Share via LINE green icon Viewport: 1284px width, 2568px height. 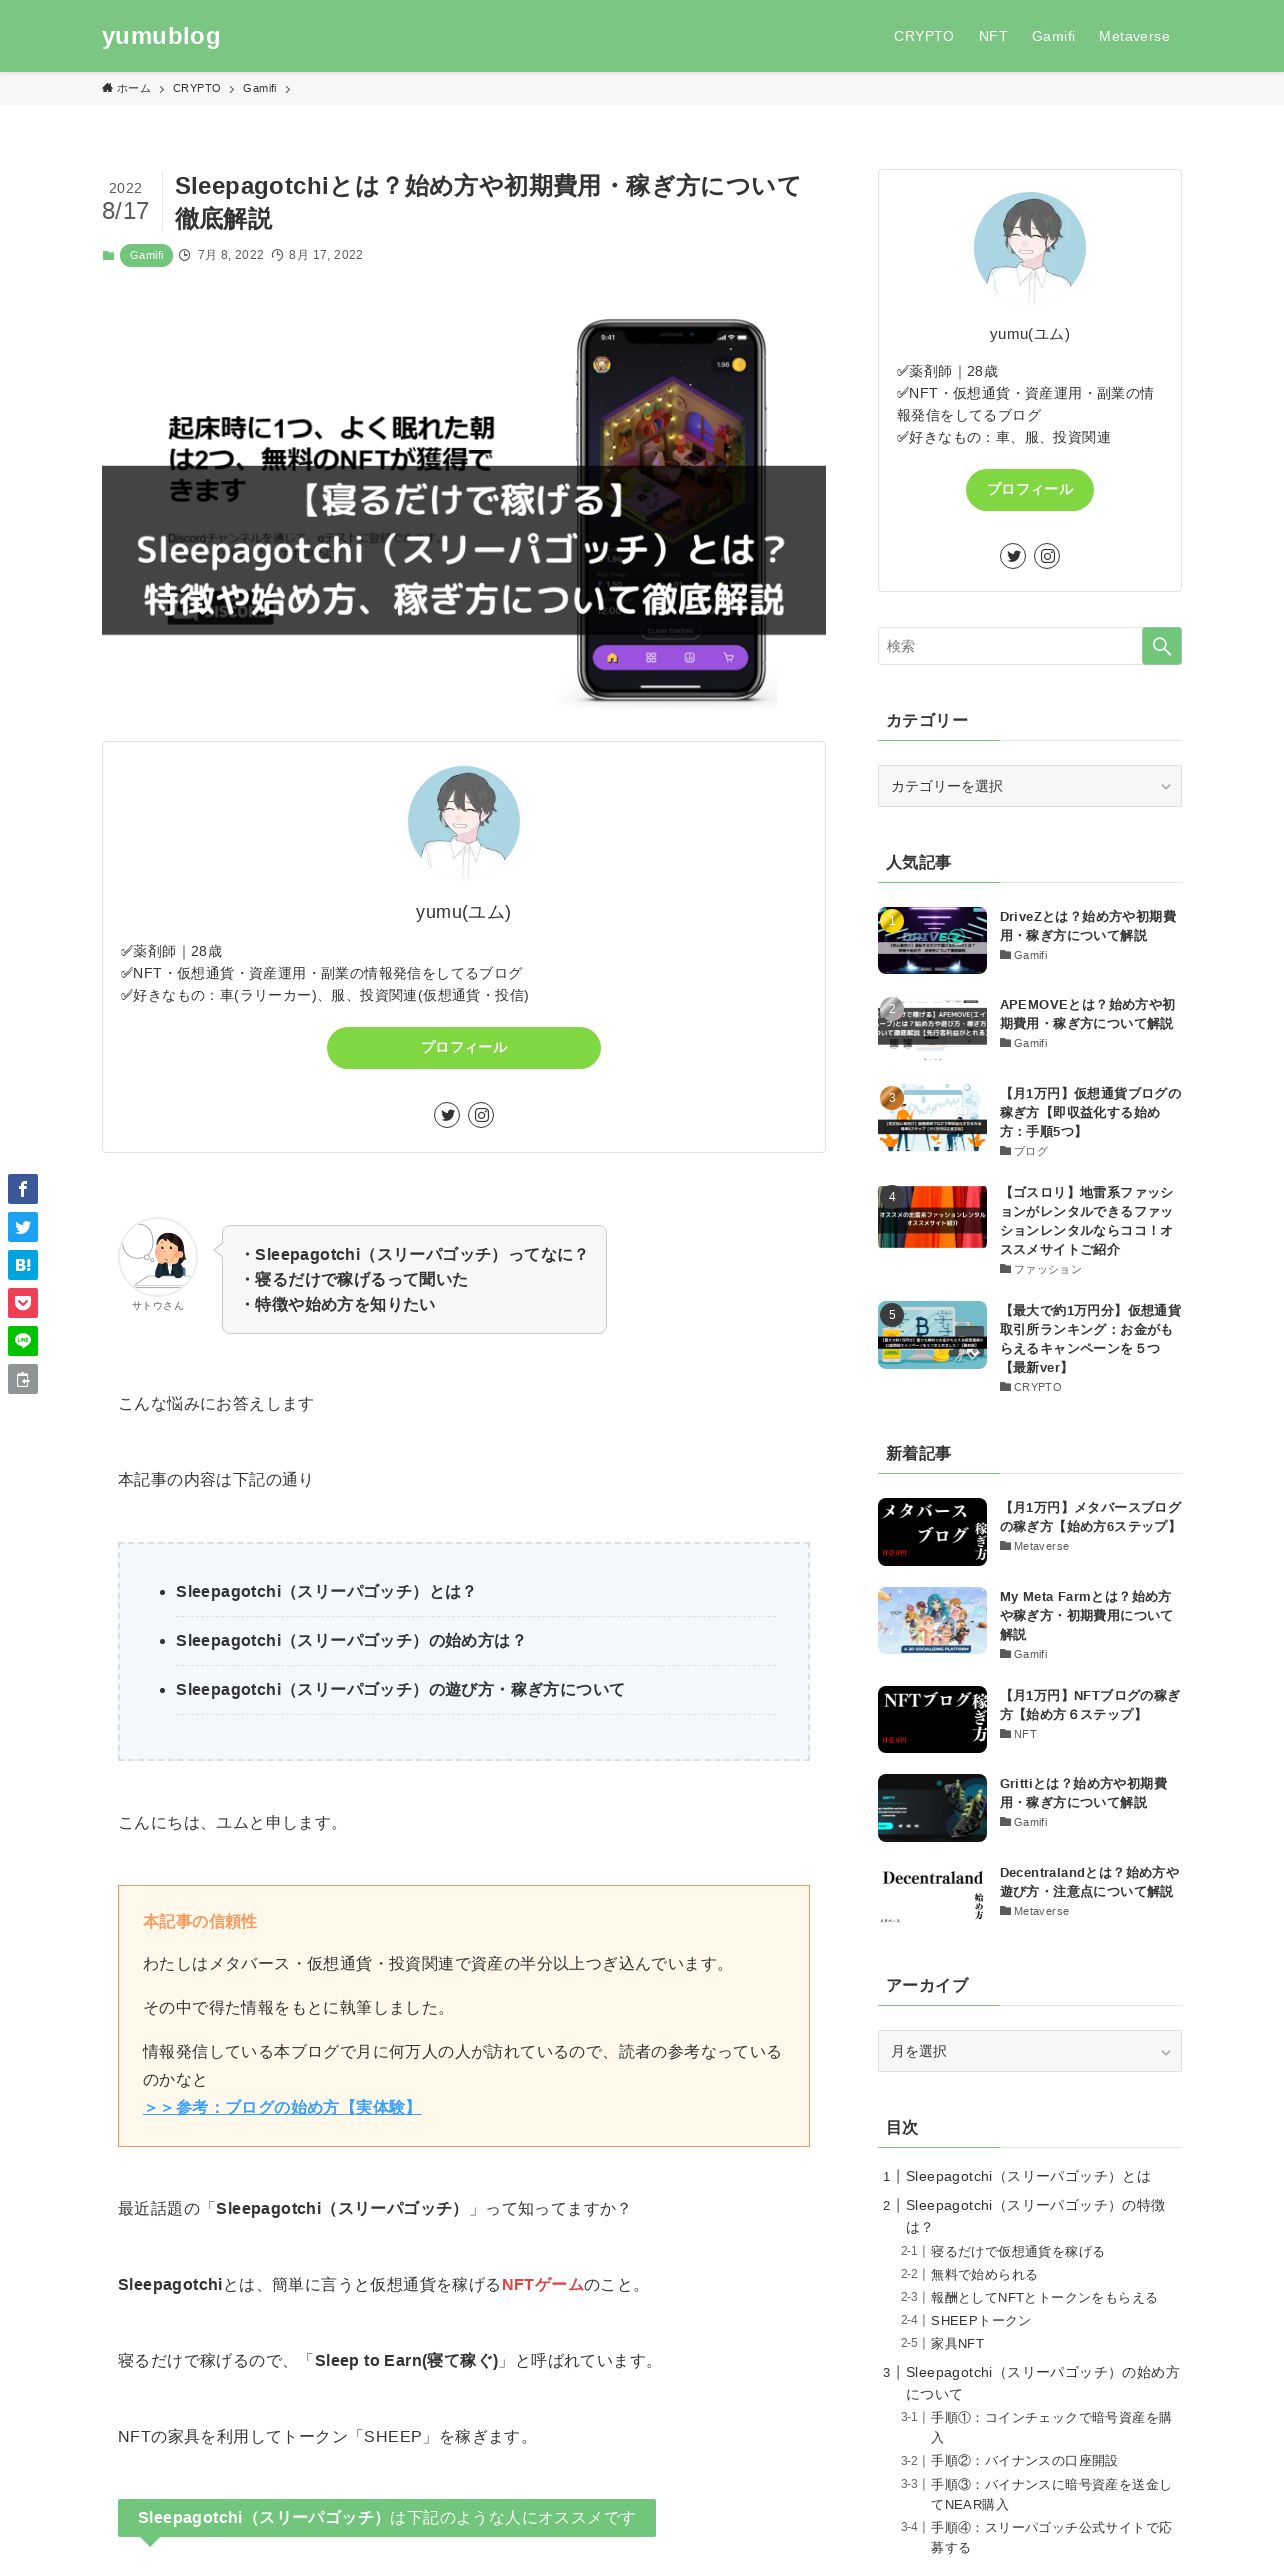coord(23,1341)
